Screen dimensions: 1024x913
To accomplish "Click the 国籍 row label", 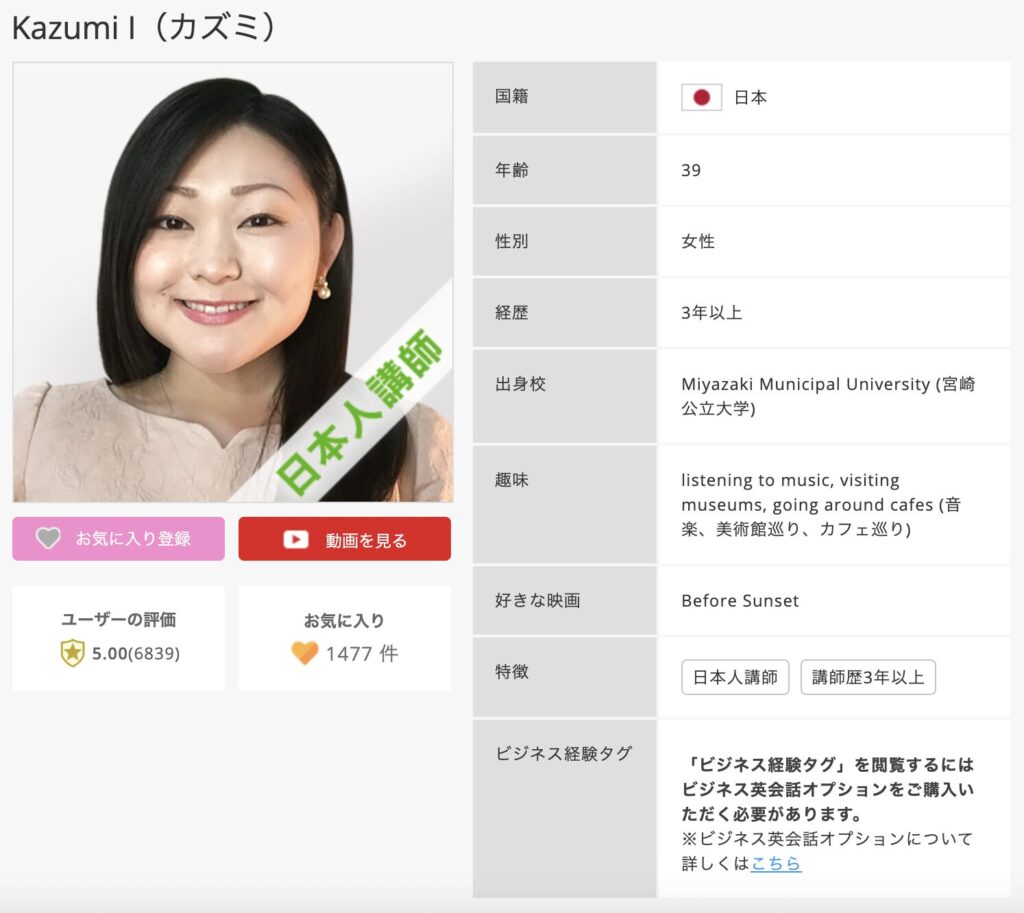I will tap(511, 97).
